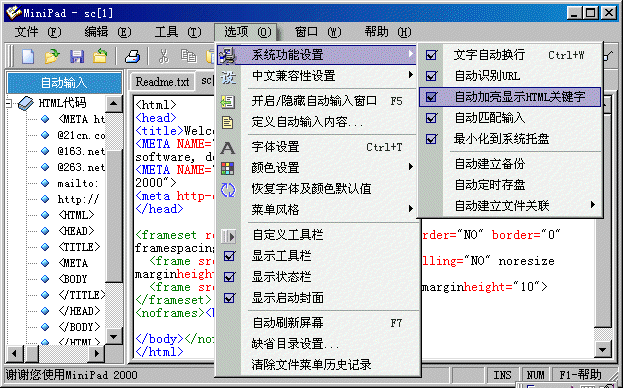Click the blue diamond beside </HEAD>
This screenshot has width=623, height=388.
(x=45, y=311)
